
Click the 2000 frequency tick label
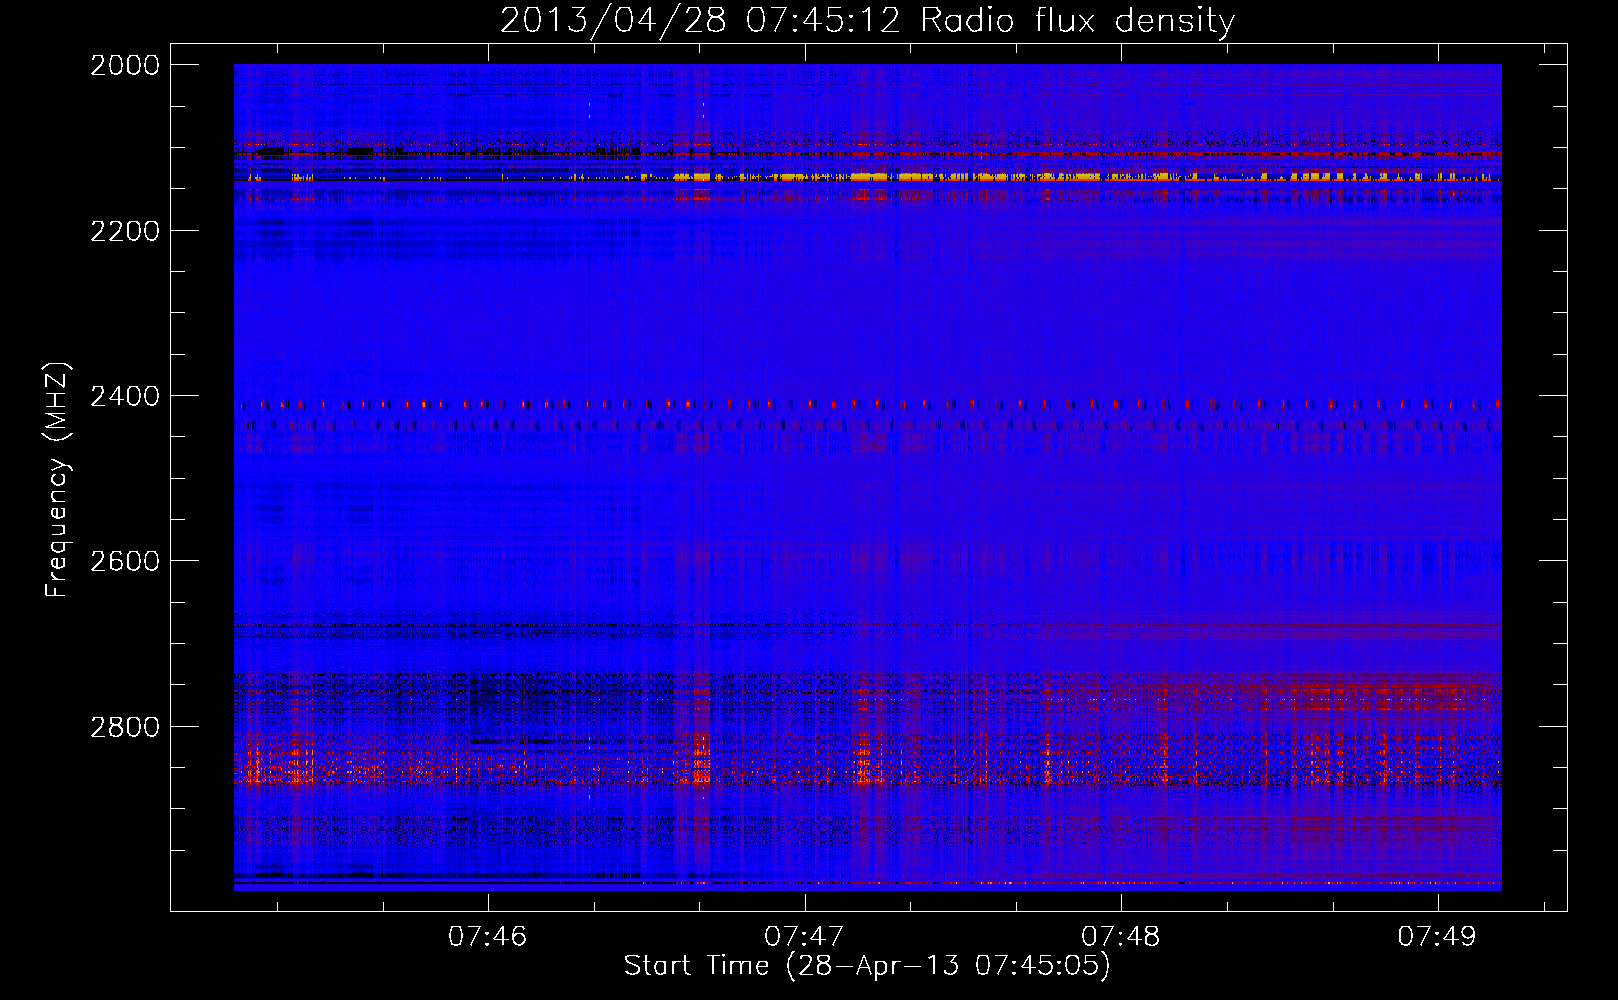(x=125, y=65)
